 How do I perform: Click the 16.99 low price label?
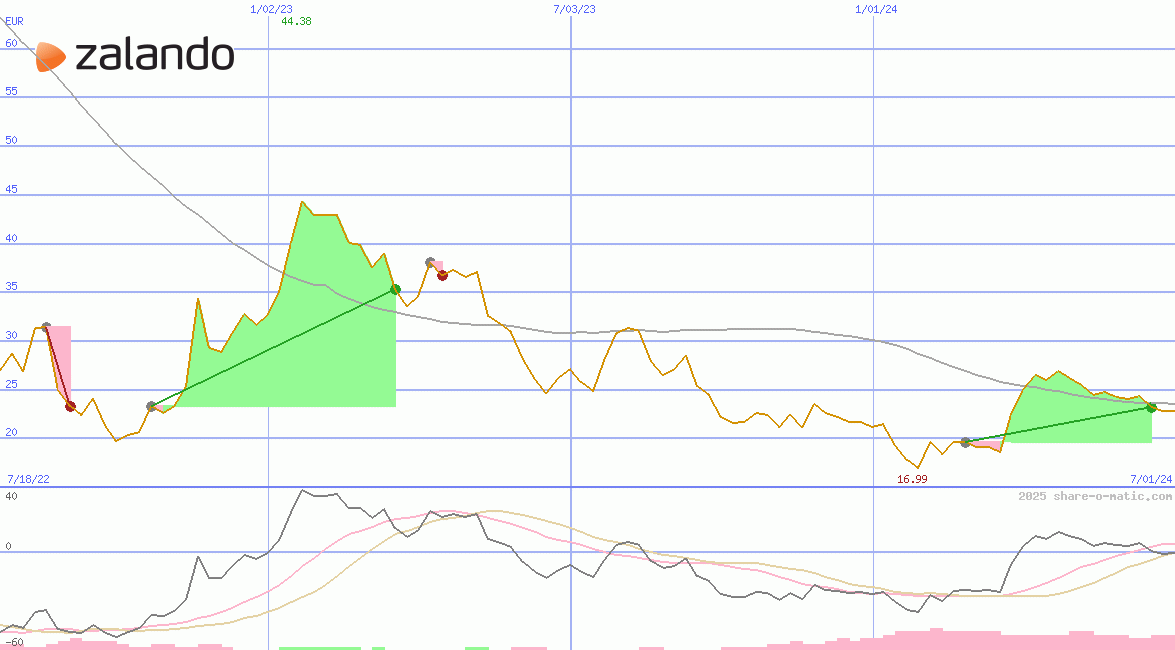pos(912,479)
